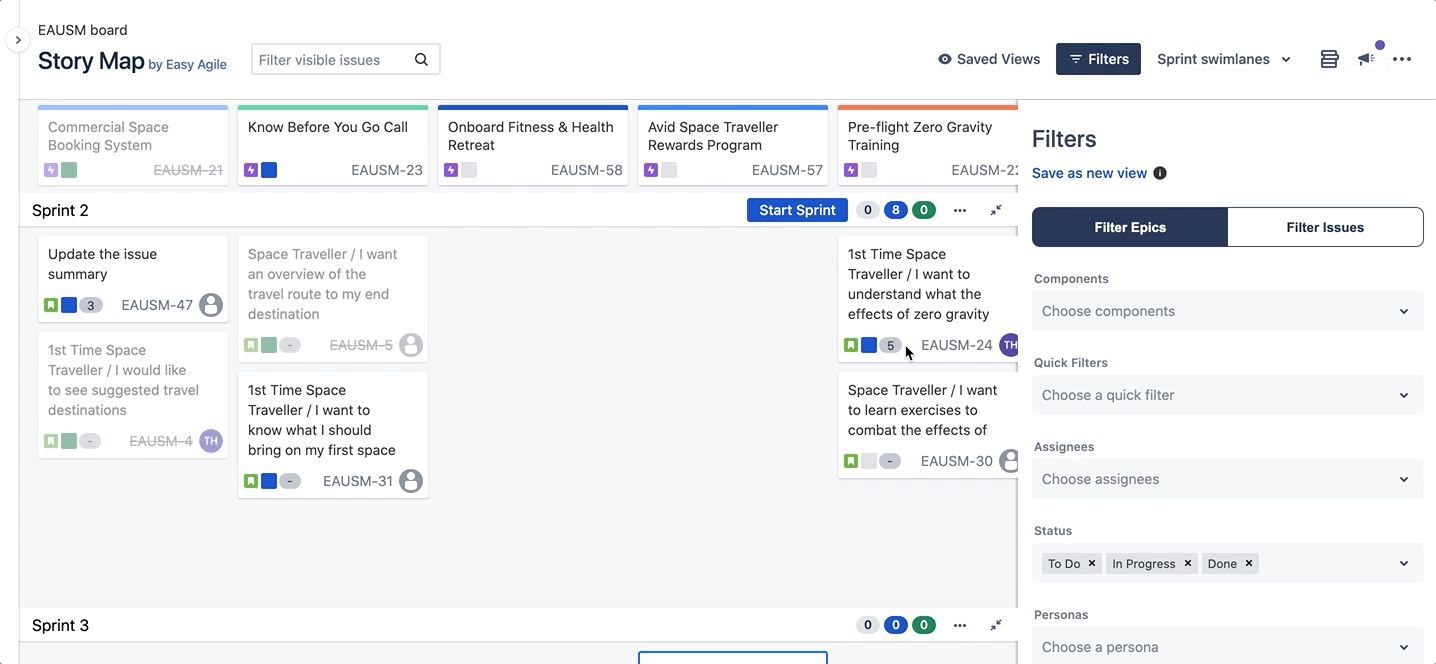Click the assignee avatar on EAUSM-47
The image size is (1436, 664).
(x=210, y=305)
